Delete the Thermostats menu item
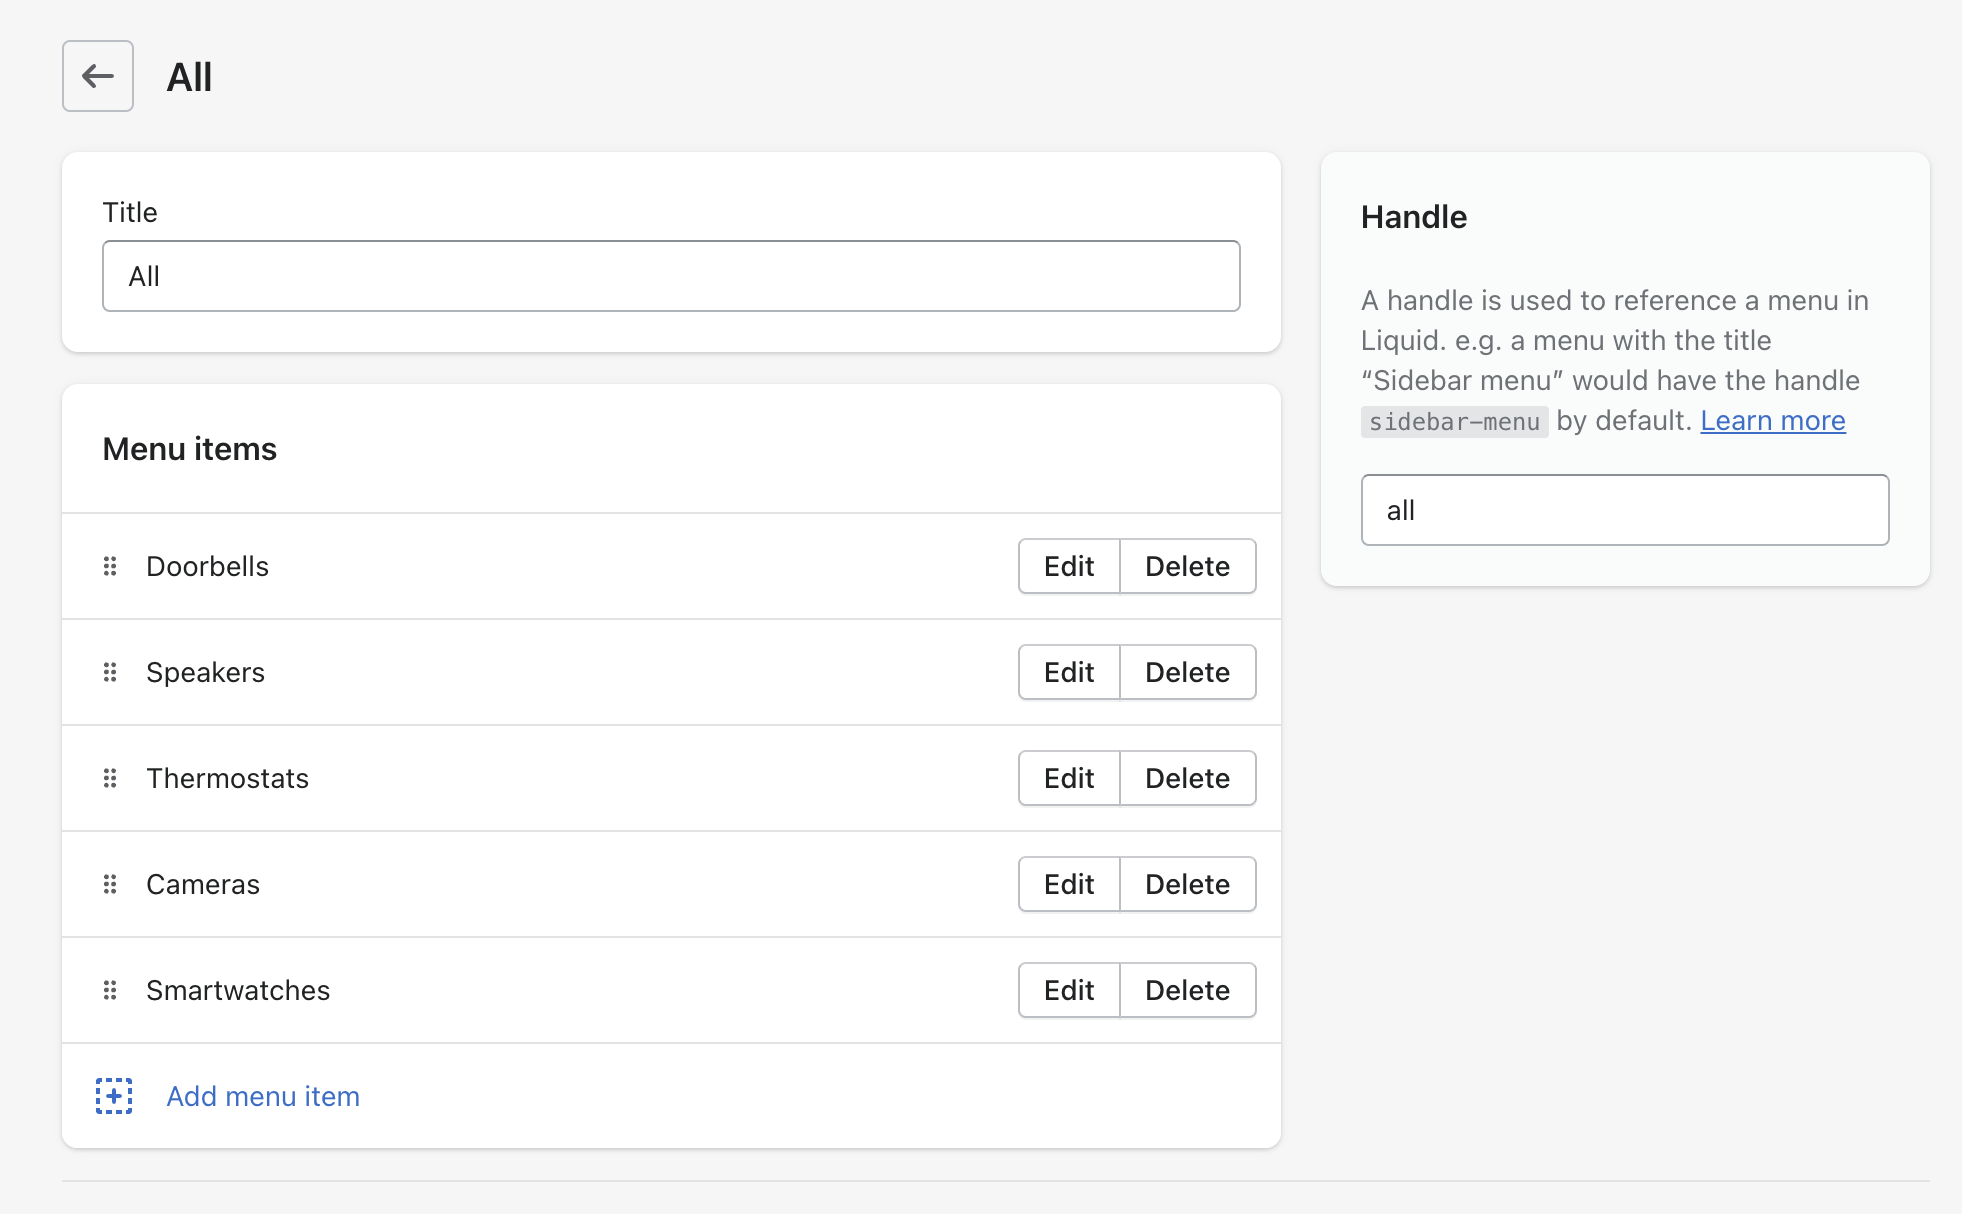The image size is (1962, 1214). (1188, 778)
